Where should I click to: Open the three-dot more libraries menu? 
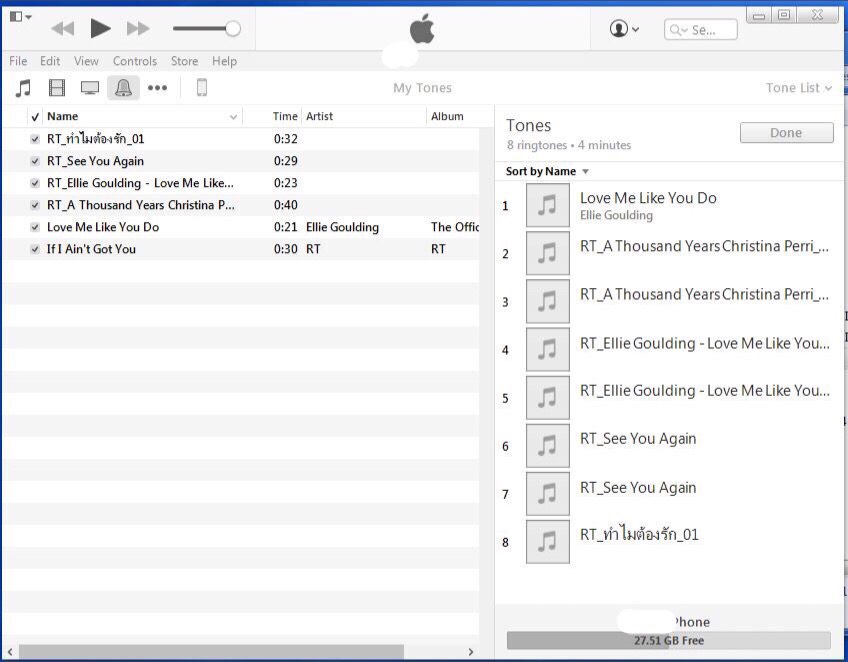[x=157, y=88]
